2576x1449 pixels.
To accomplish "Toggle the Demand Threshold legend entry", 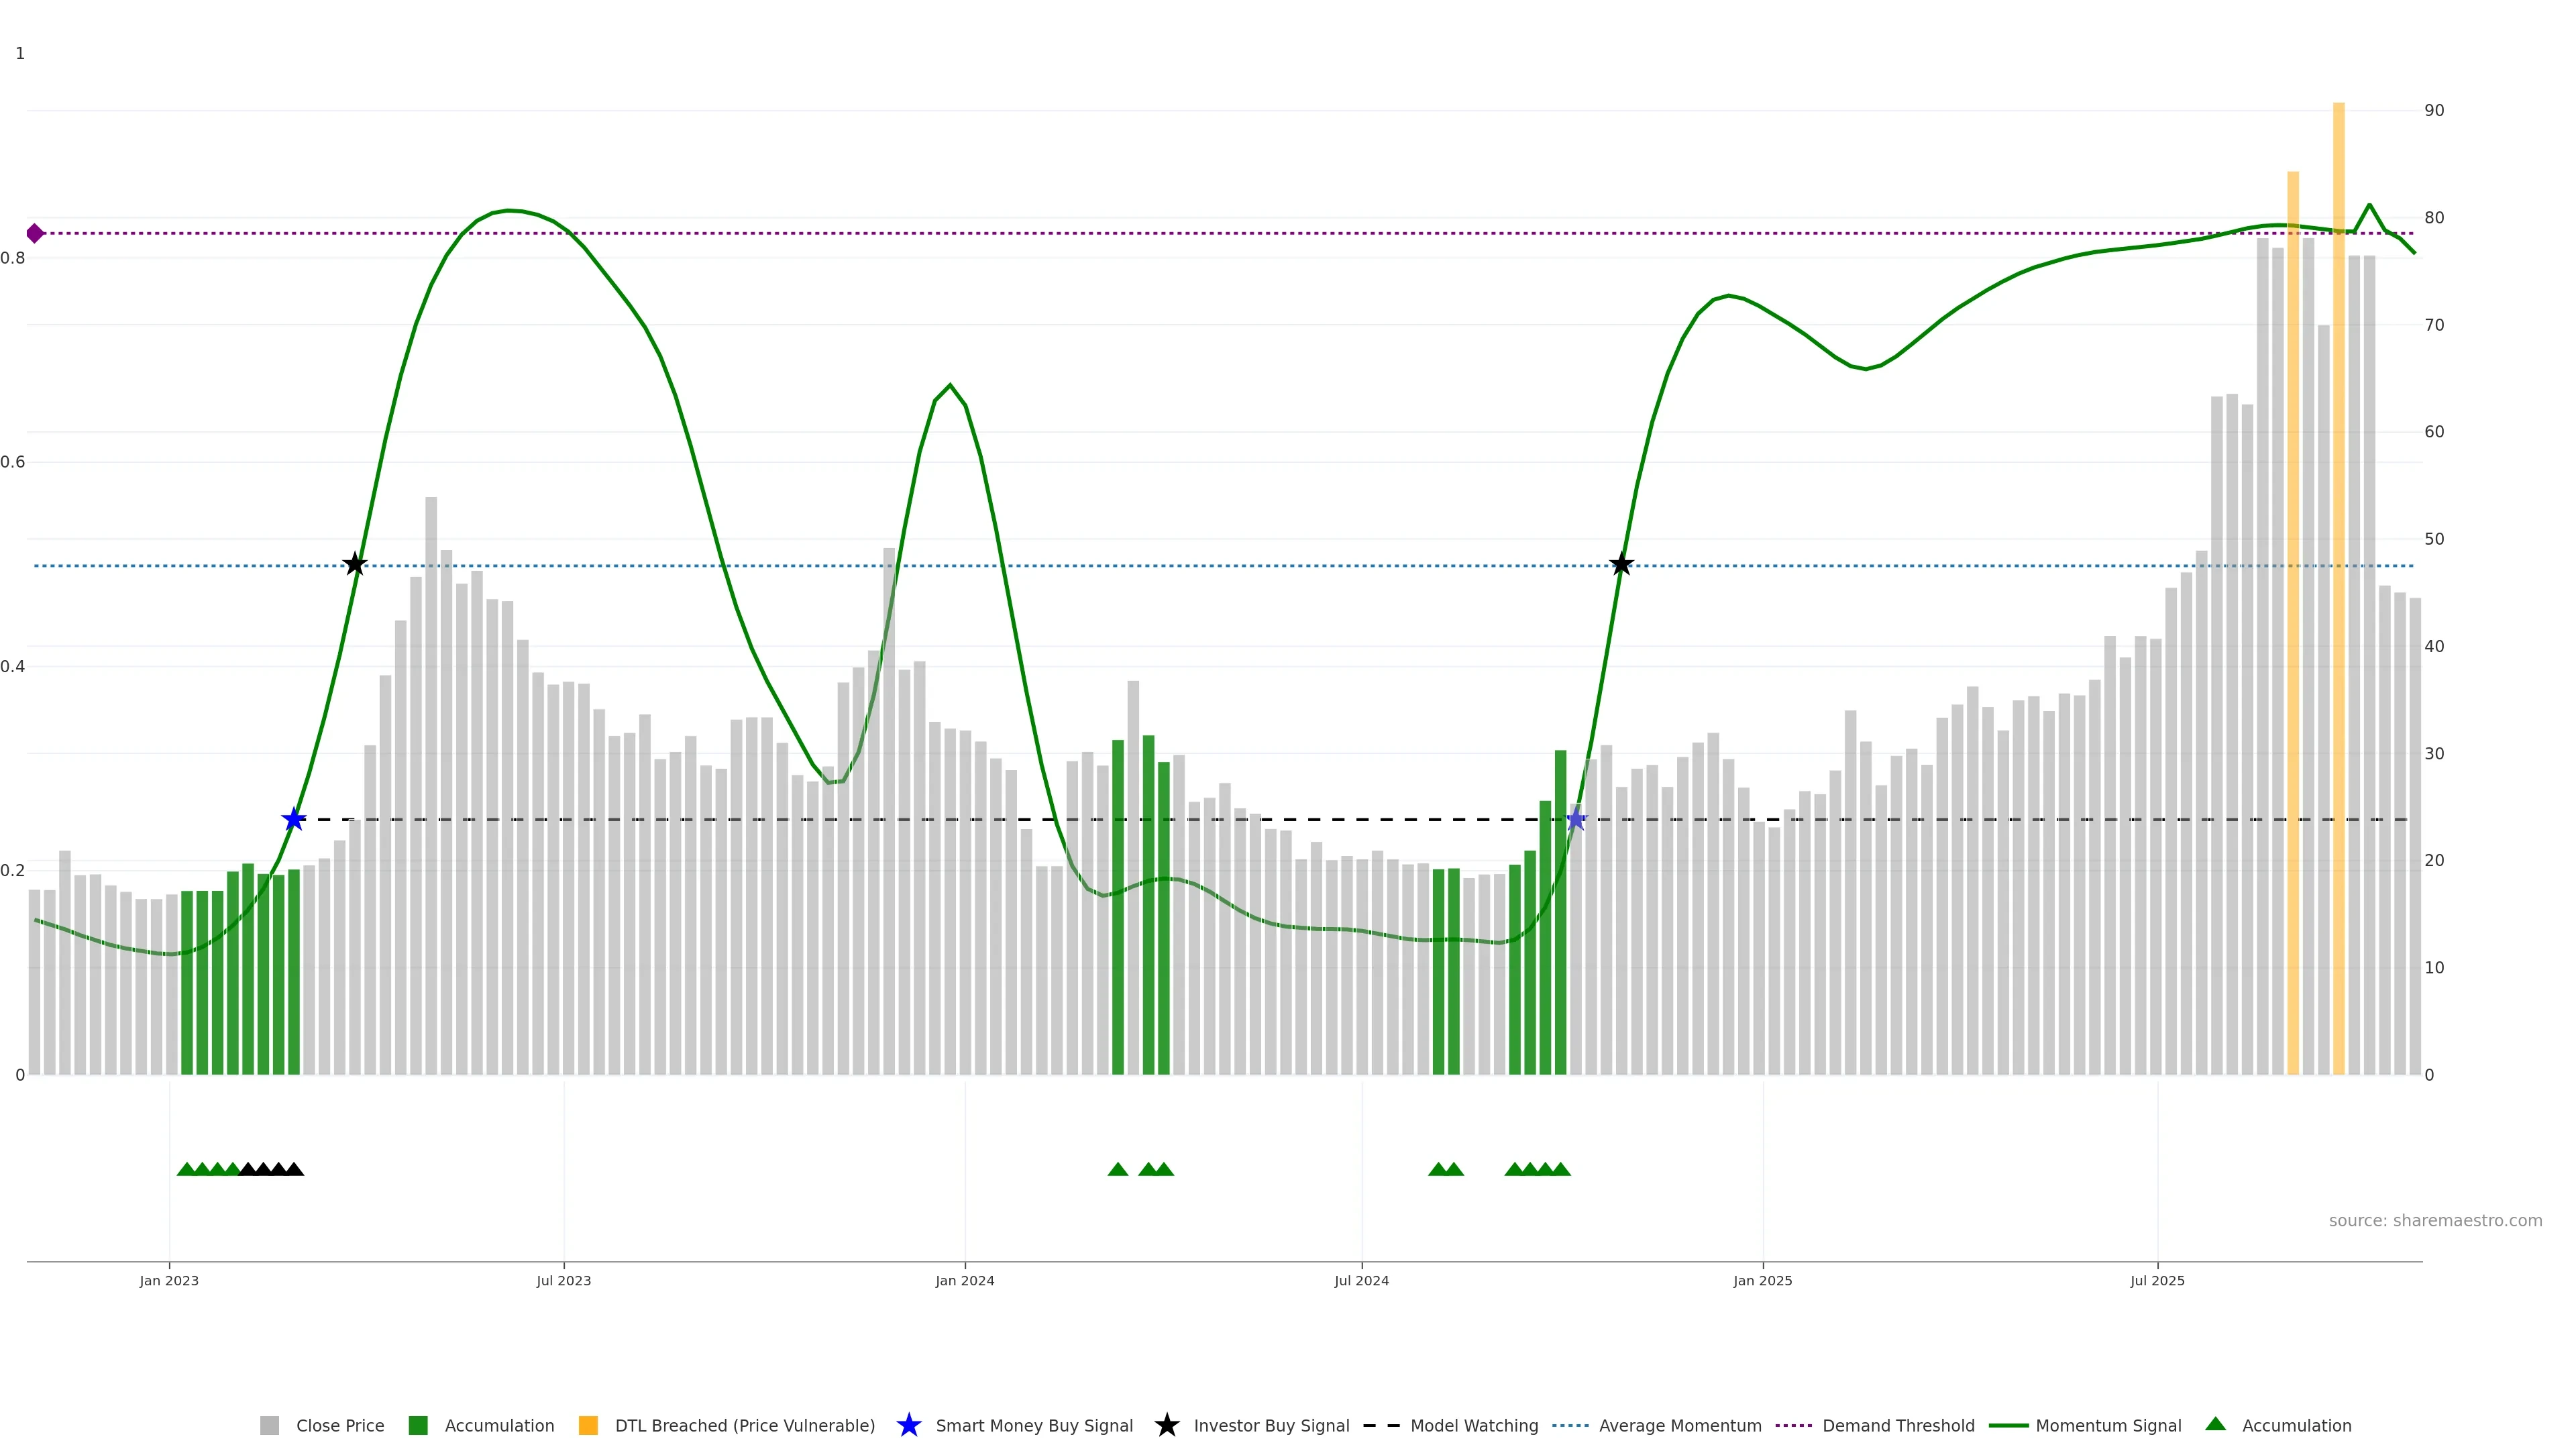I will coord(1898,1425).
